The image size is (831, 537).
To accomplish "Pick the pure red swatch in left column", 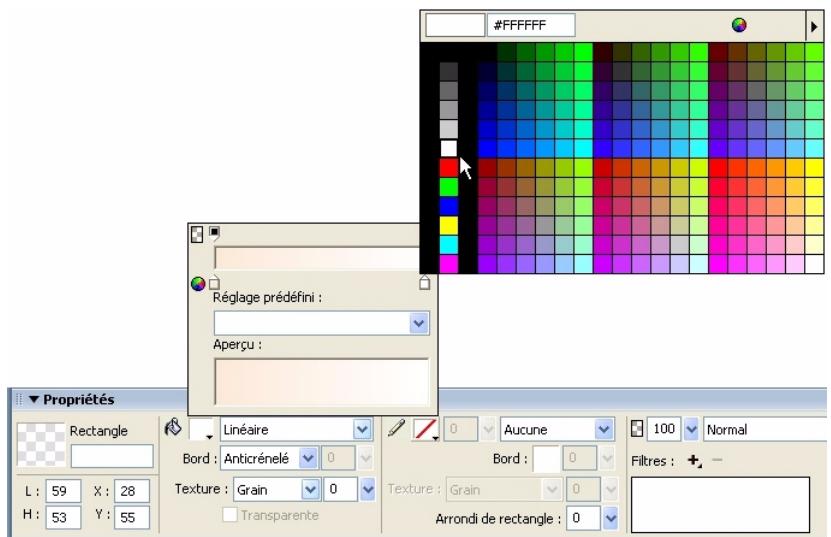I will [x=448, y=168].
